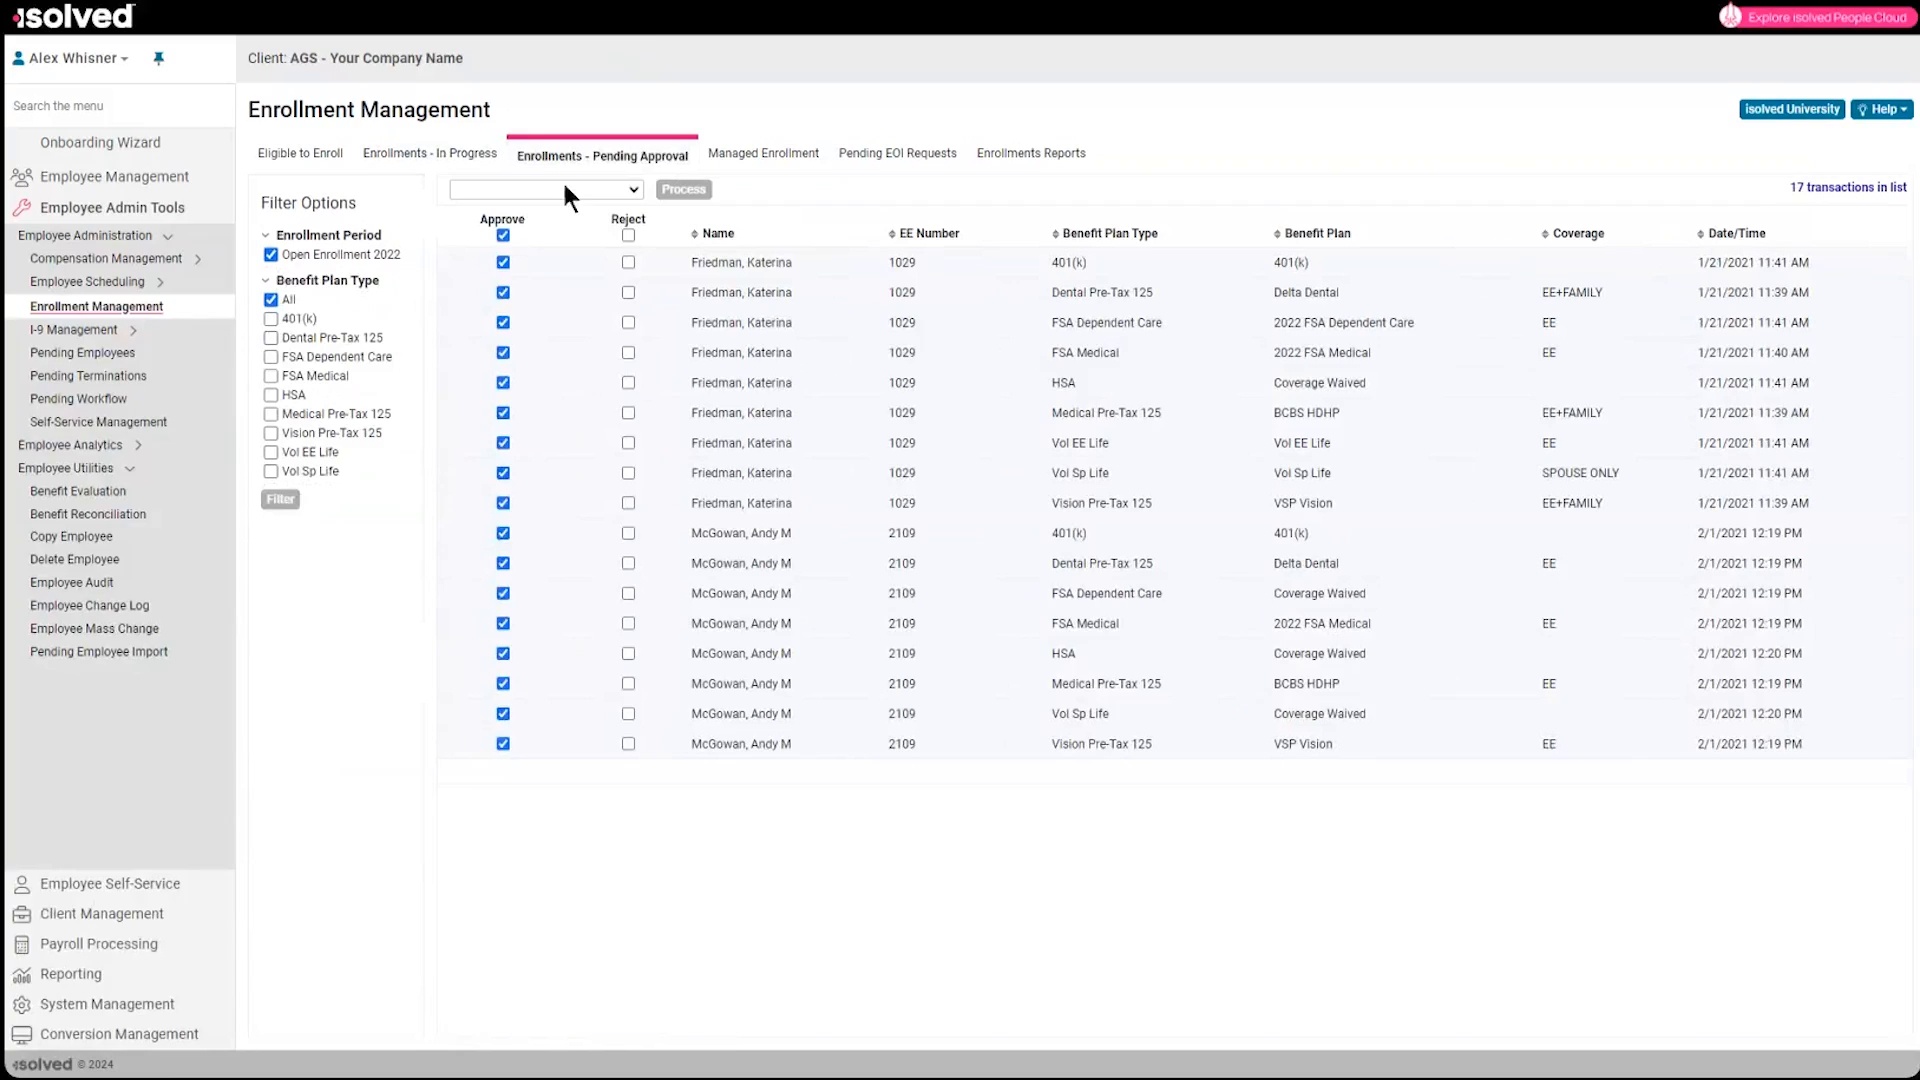Image resolution: width=1920 pixels, height=1080 pixels.
Task: Open System Management gear icon
Action: pyautogui.click(x=22, y=1005)
